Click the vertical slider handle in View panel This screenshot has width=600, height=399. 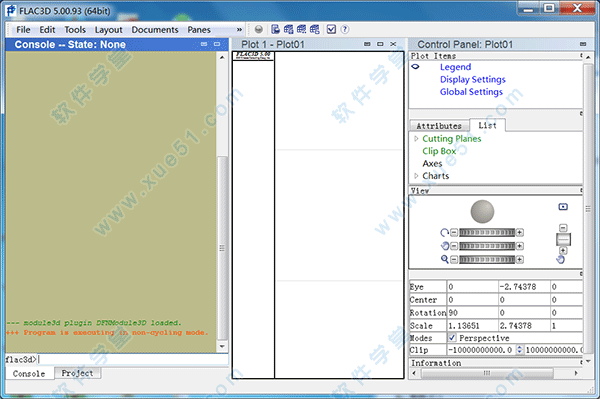(563, 239)
